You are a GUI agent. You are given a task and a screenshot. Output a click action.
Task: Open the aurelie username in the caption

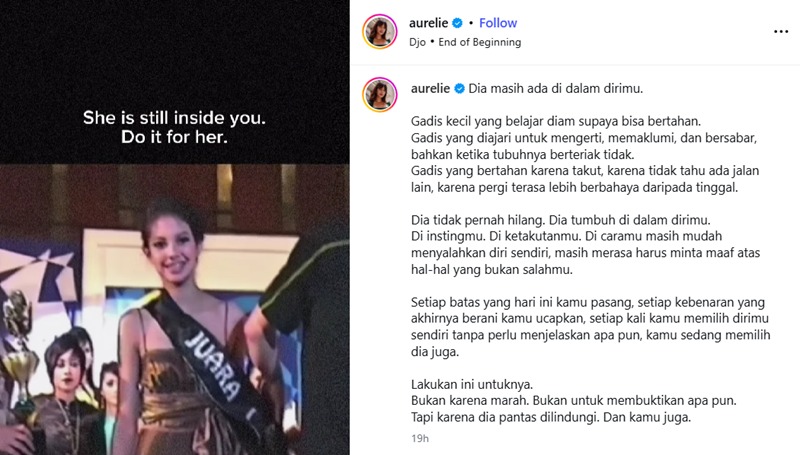[431, 89]
